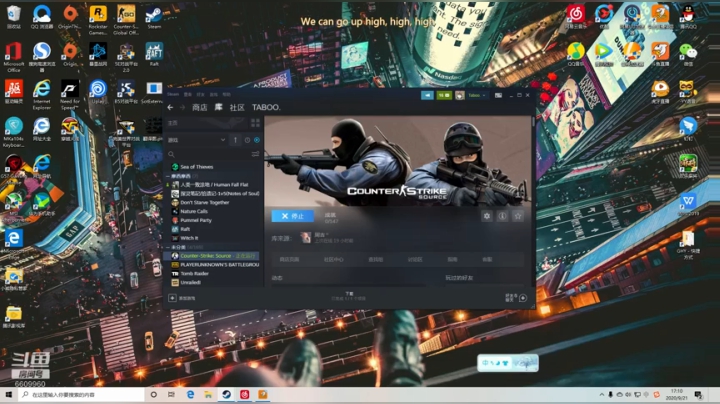This screenshot has width=720, height=404.
Task: Open the green friends/messages button in Steam header
Action: pyautogui.click(x=444, y=95)
